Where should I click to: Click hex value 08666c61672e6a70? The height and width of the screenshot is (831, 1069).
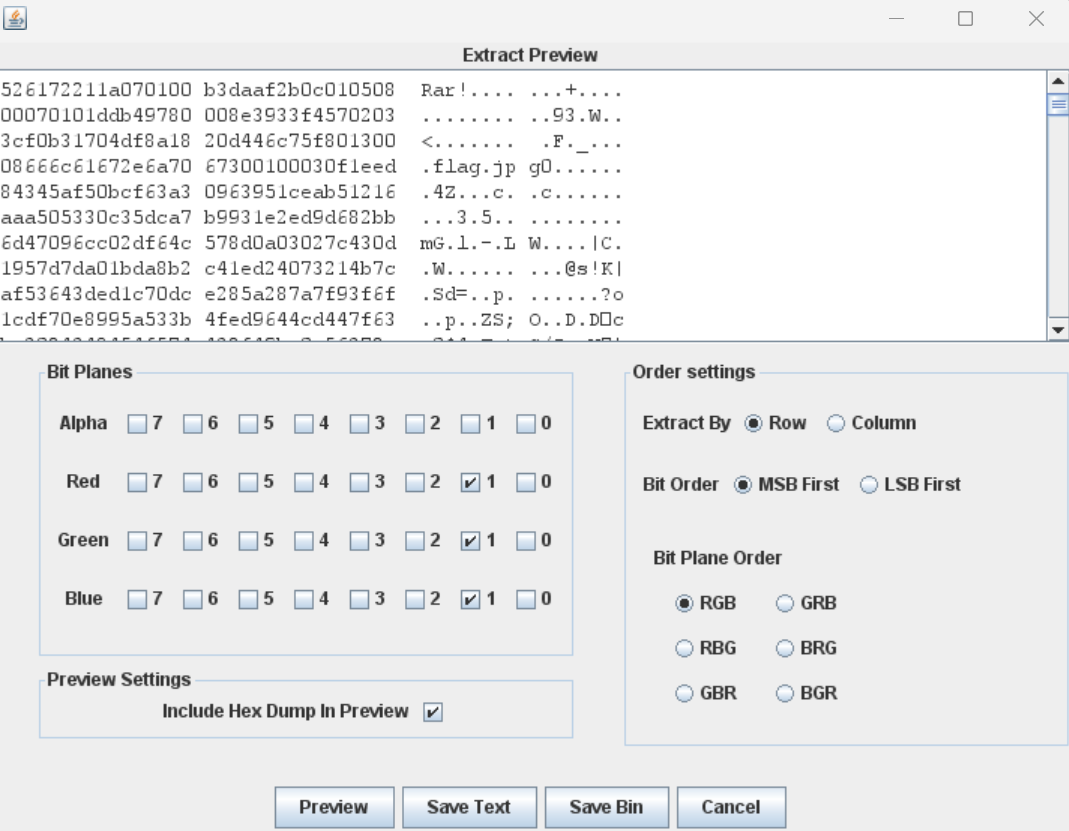[96, 167]
